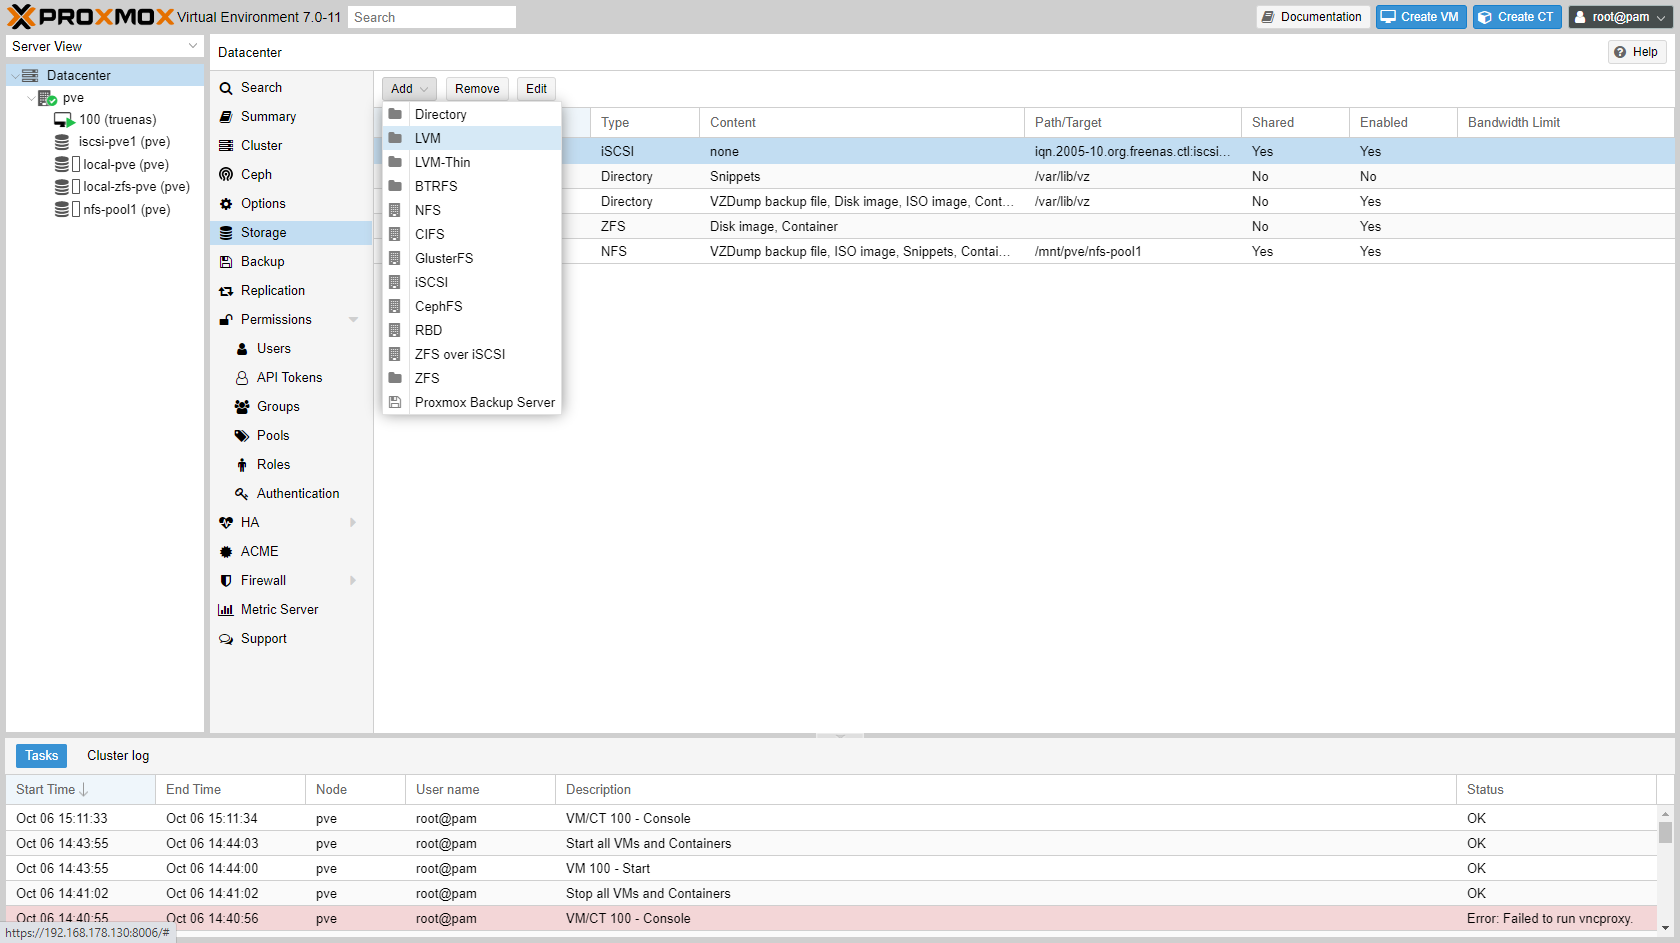Click the Ceph icon in sidebar
1680x943 pixels.
click(x=226, y=175)
